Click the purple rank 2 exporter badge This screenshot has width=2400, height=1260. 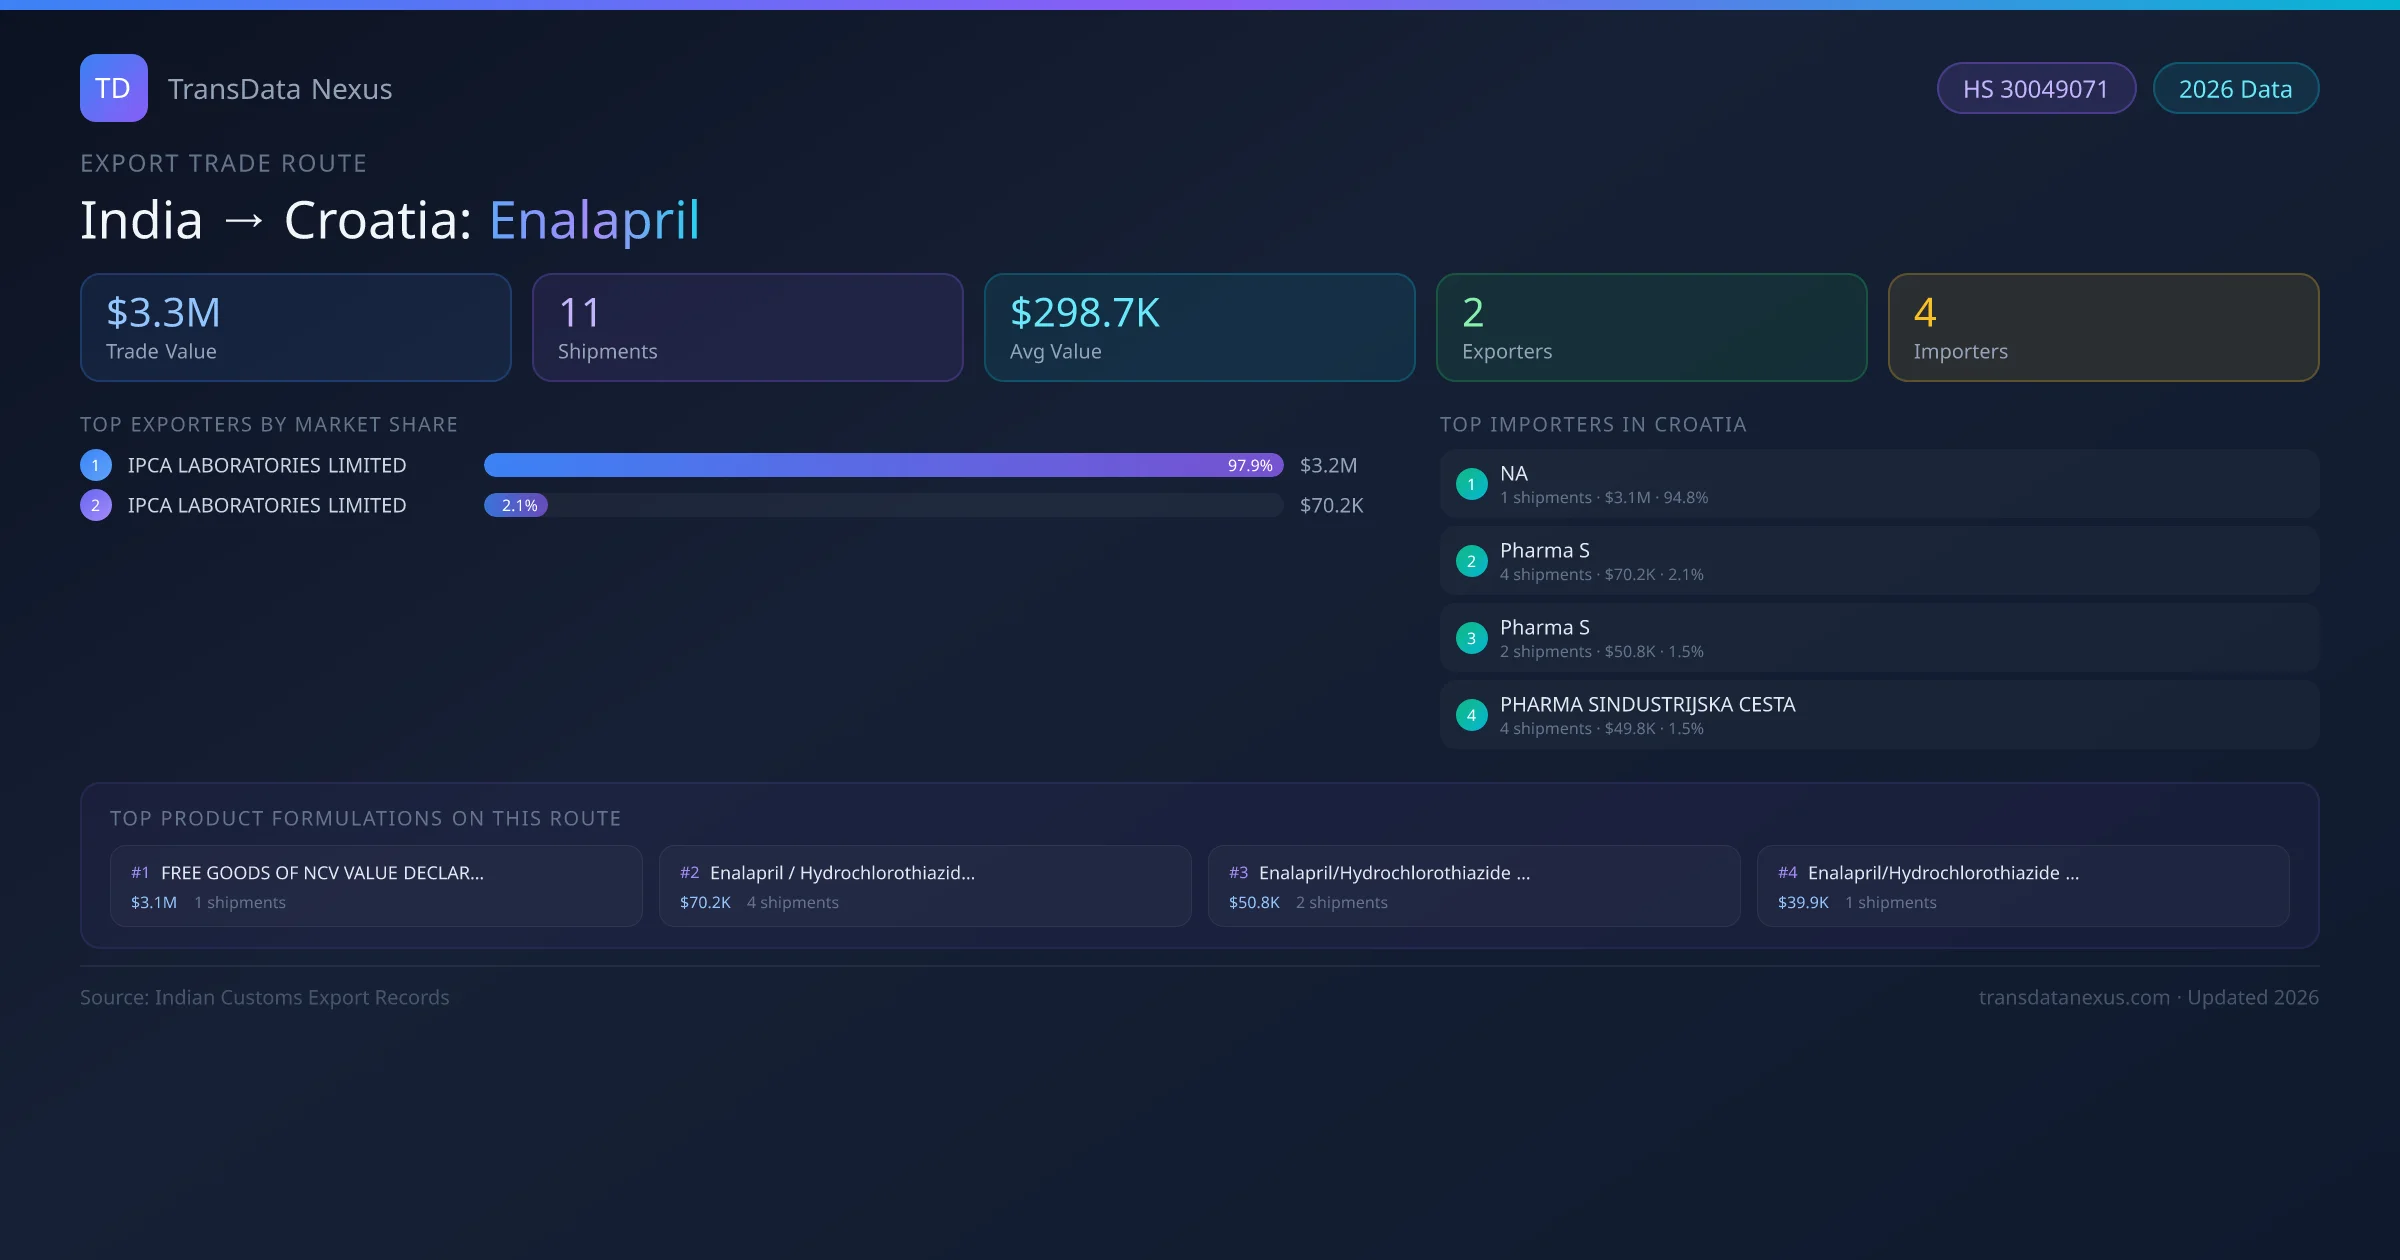coord(96,505)
